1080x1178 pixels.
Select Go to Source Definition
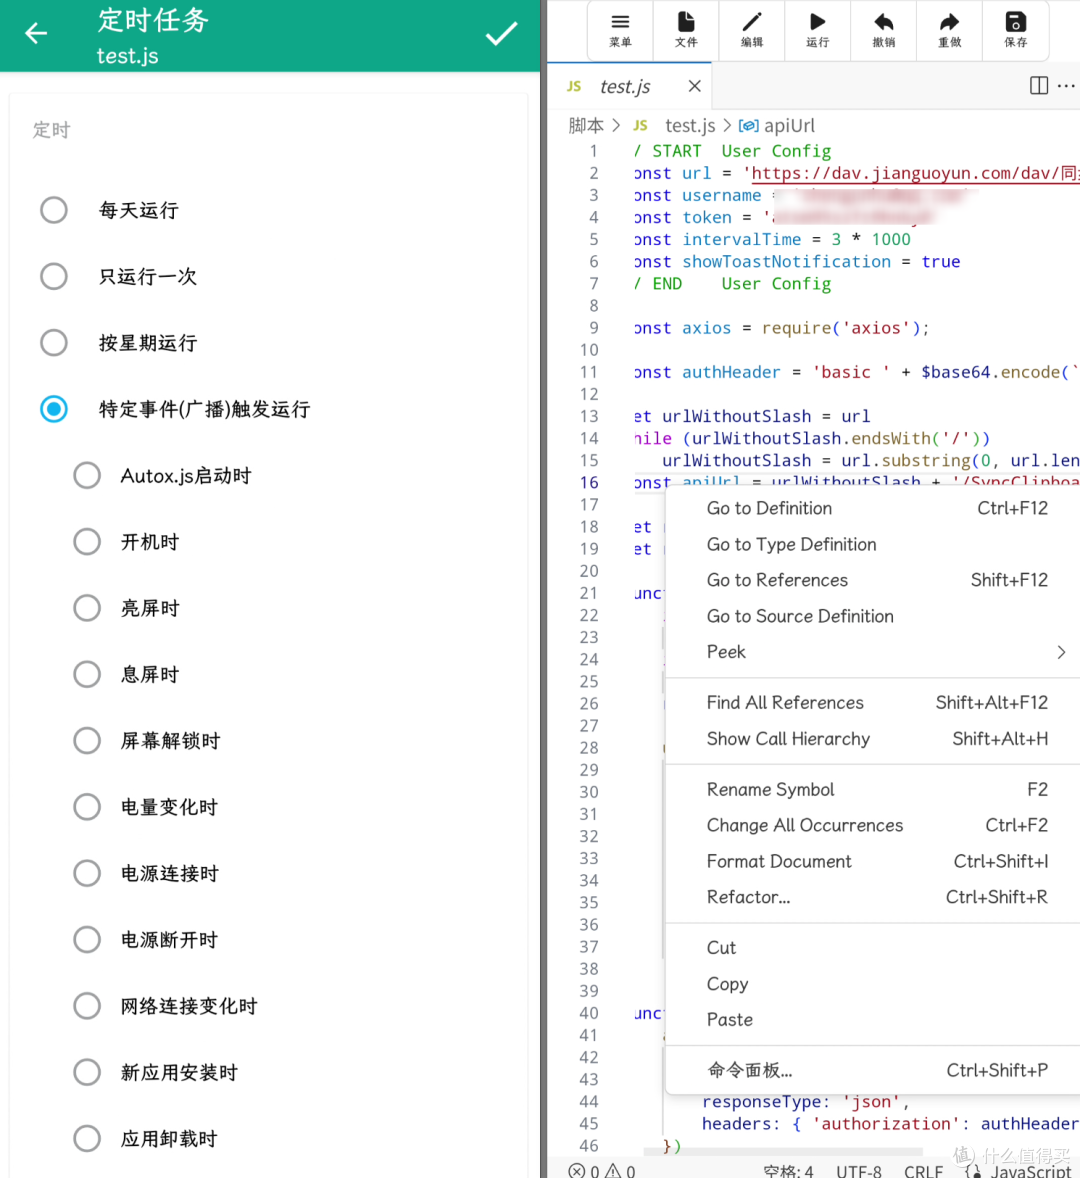(x=873, y=616)
